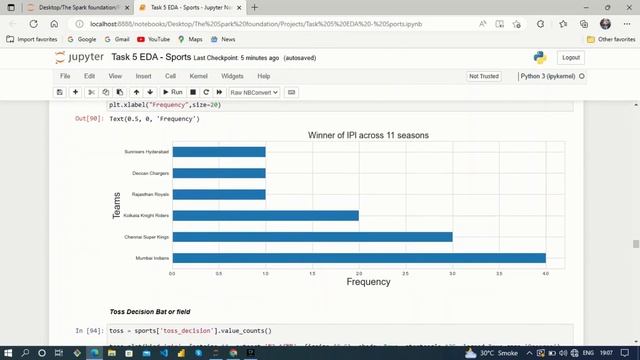Restart the kernel with the circular arrow icon
The image size is (640, 360).
pos(206,92)
